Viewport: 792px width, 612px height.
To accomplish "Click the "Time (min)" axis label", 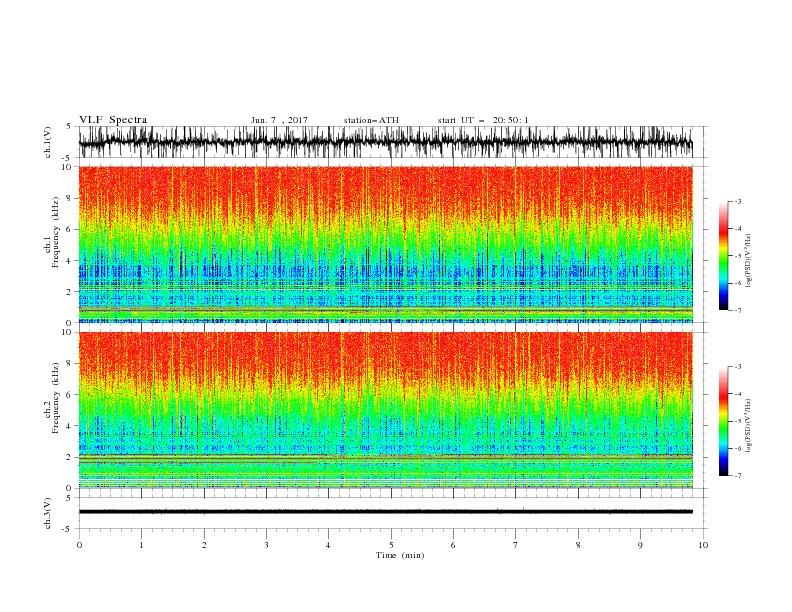I will tap(400, 555).
